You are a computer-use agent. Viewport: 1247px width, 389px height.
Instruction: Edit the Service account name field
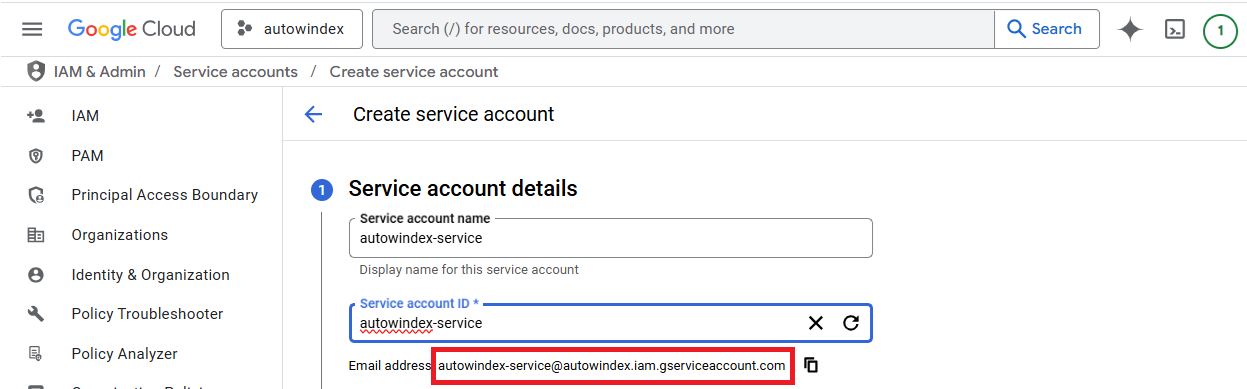tap(611, 238)
